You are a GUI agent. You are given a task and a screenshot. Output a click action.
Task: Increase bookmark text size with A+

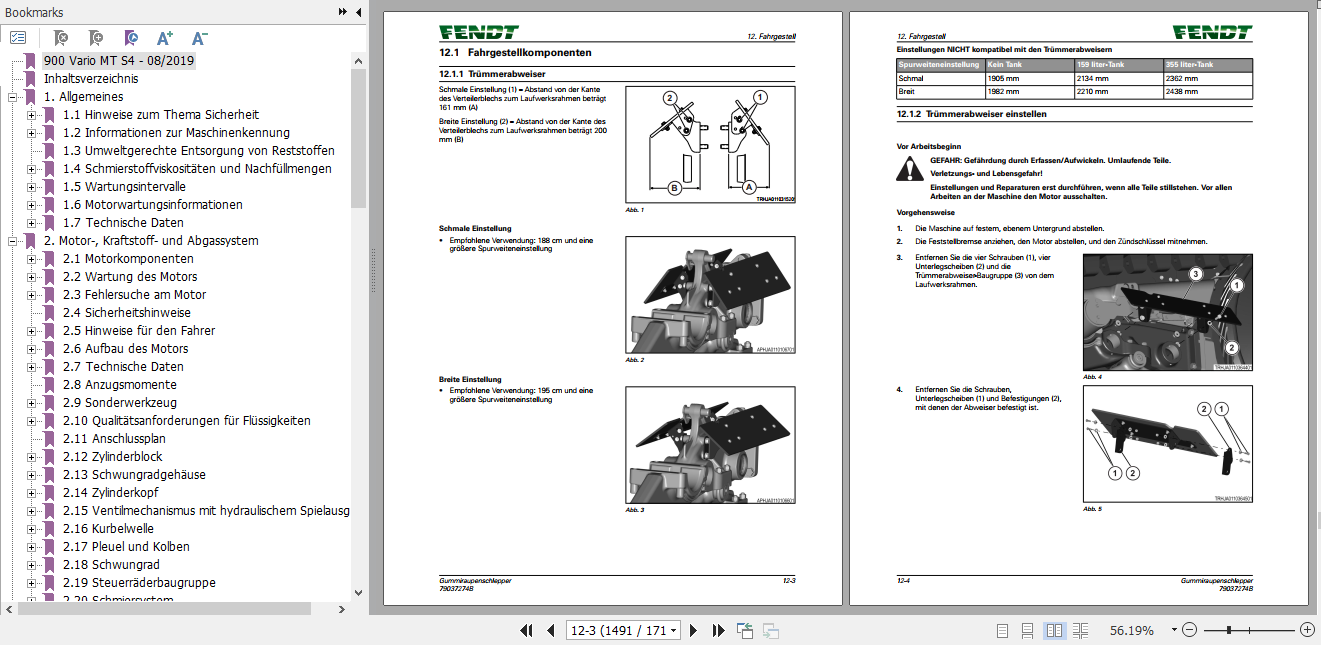[166, 38]
